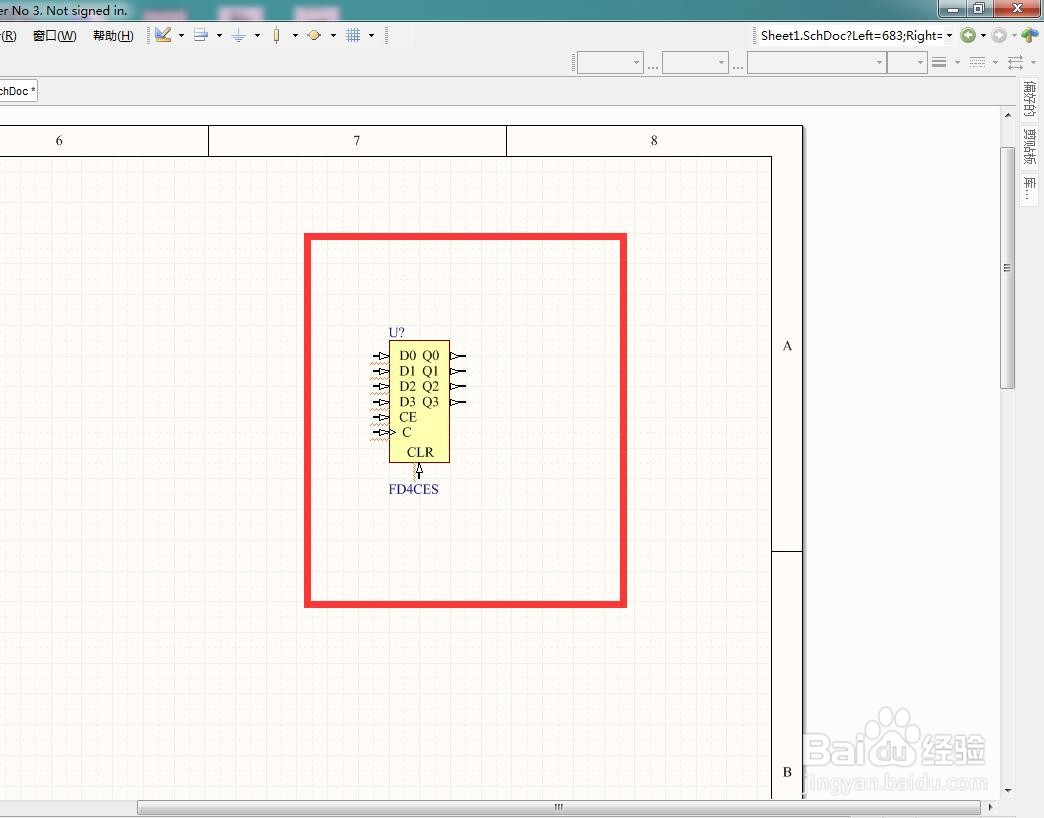Open the Simulation Sources icon
This screenshot has width=1044, height=818.
[x=314, y=35]
